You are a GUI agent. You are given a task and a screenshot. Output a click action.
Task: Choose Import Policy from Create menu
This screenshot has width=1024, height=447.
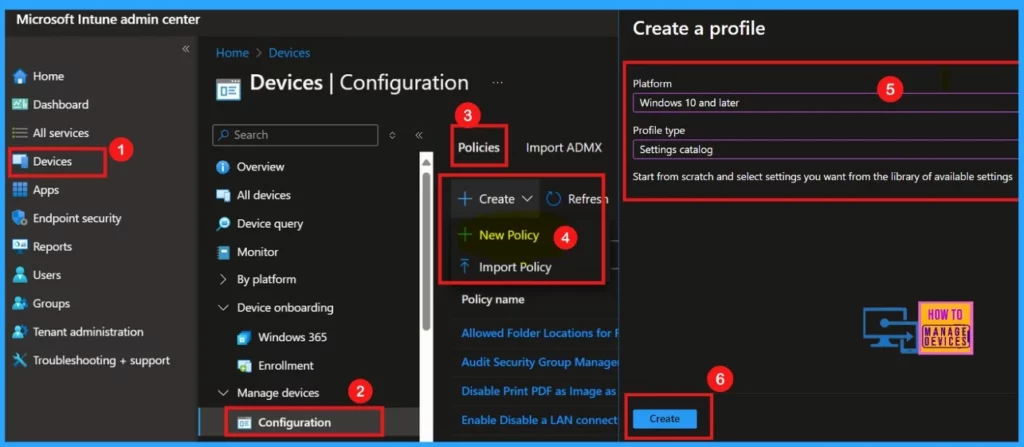[x=515, y=267]
